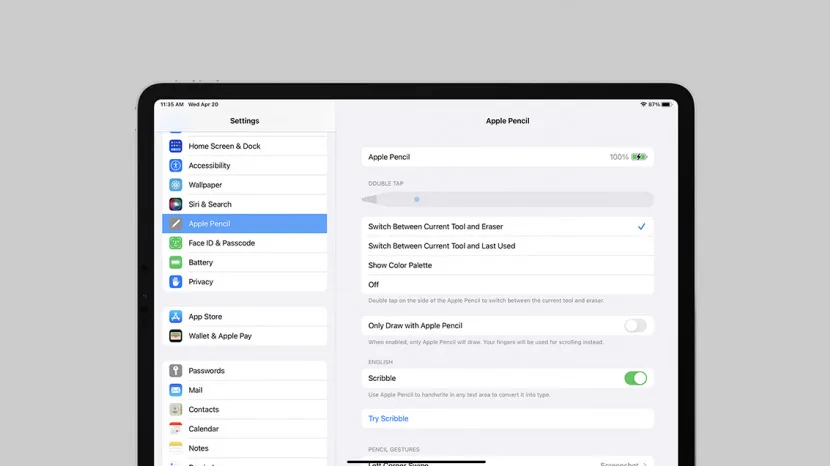
Task: Tap the green Battery icon
Action: click(x=176, y=263)
